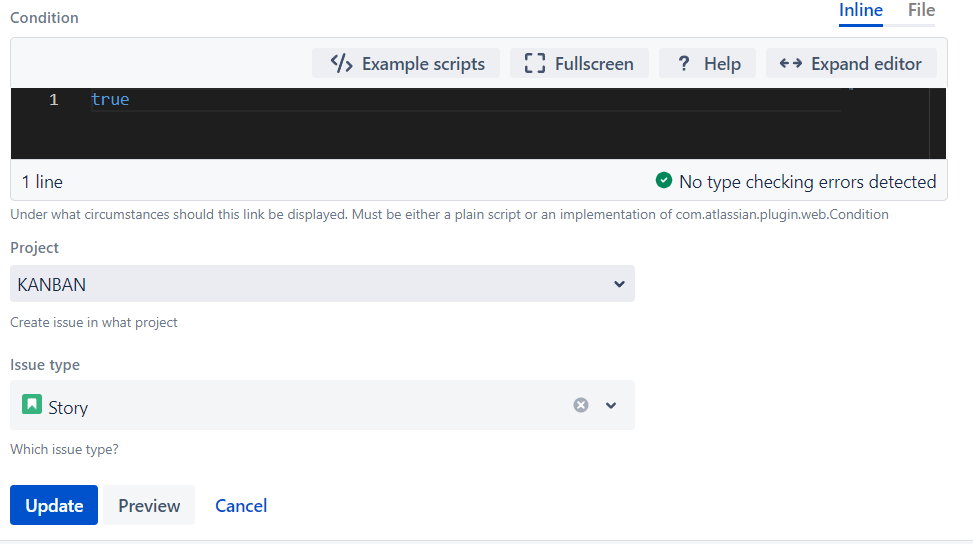Click line number 1 in editor gutter
Screen dimensions: 973x544
53,100
